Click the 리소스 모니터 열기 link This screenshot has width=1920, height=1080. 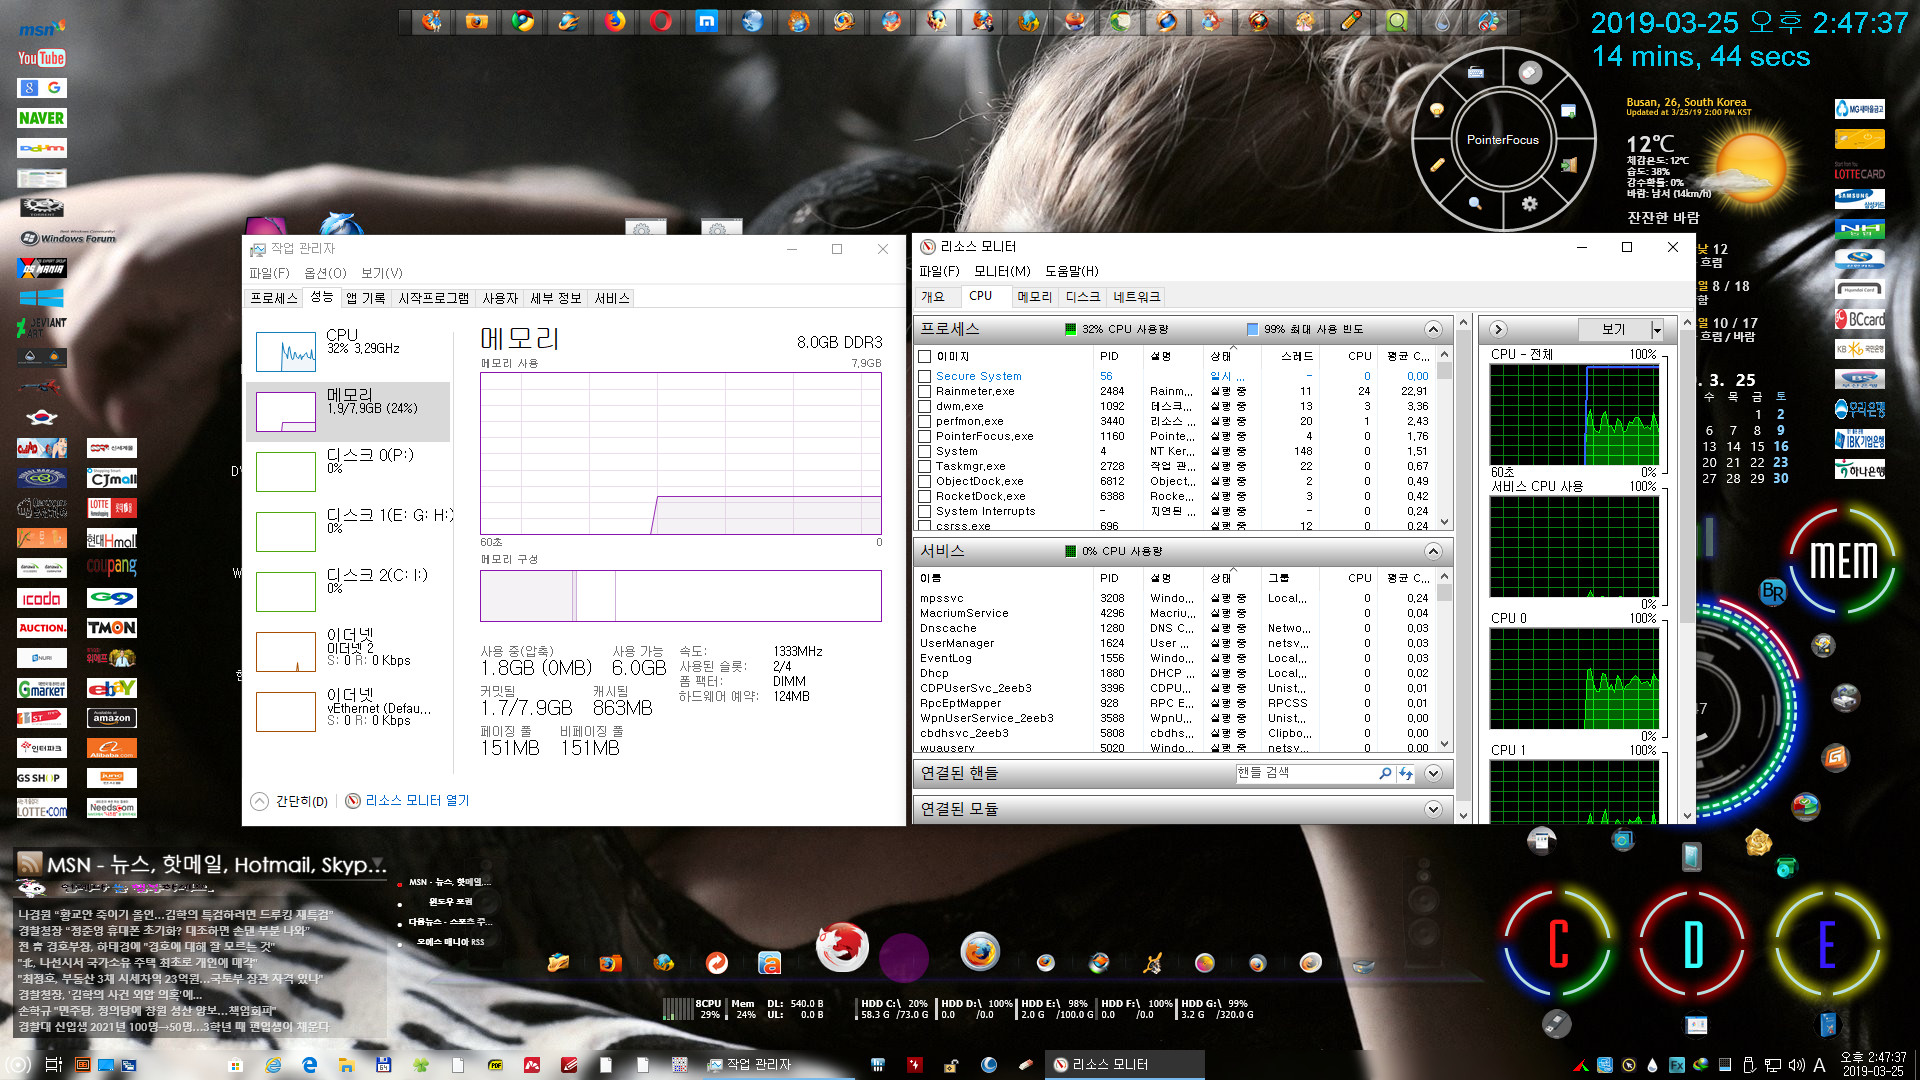417,801
